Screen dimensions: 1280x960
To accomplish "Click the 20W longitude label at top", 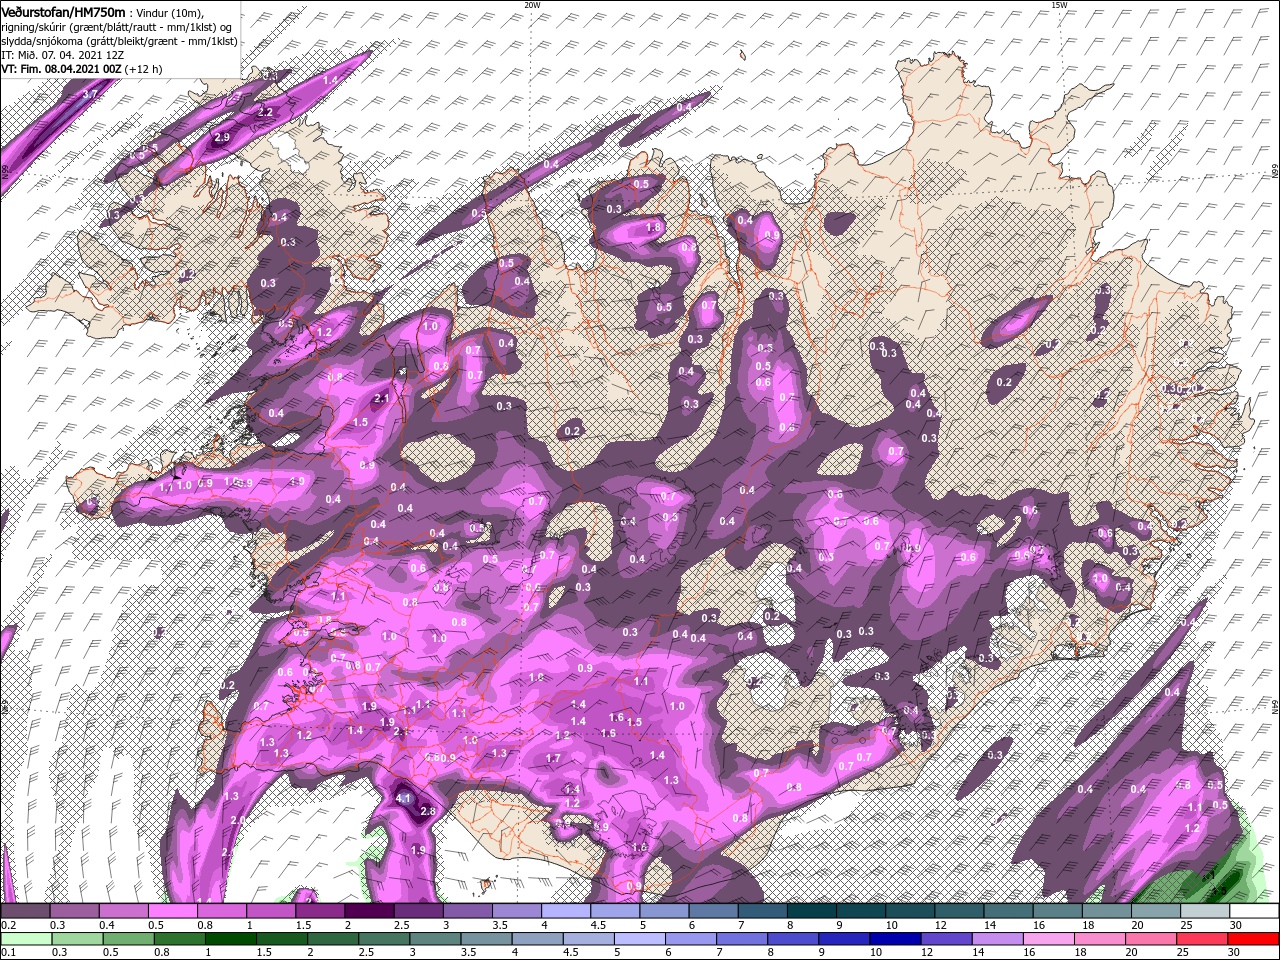I will click(532, 5).
